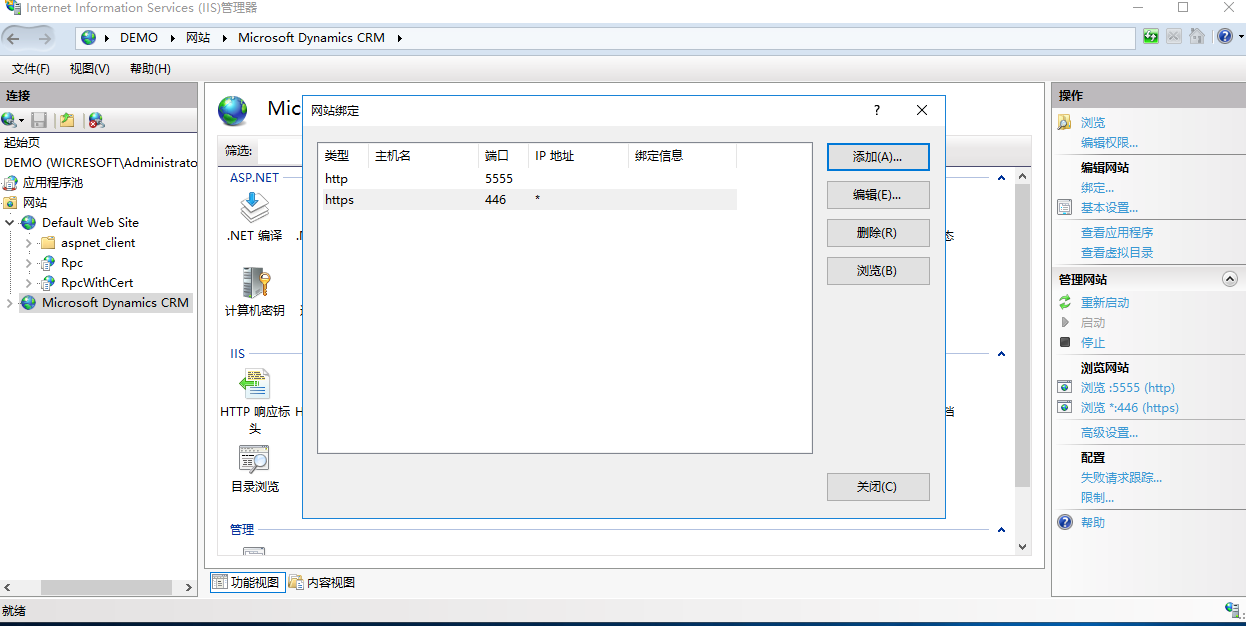Click the 基本设置 icon in the Actions pane
This screenshot has width=1246, height=626.
(1065, 207)
